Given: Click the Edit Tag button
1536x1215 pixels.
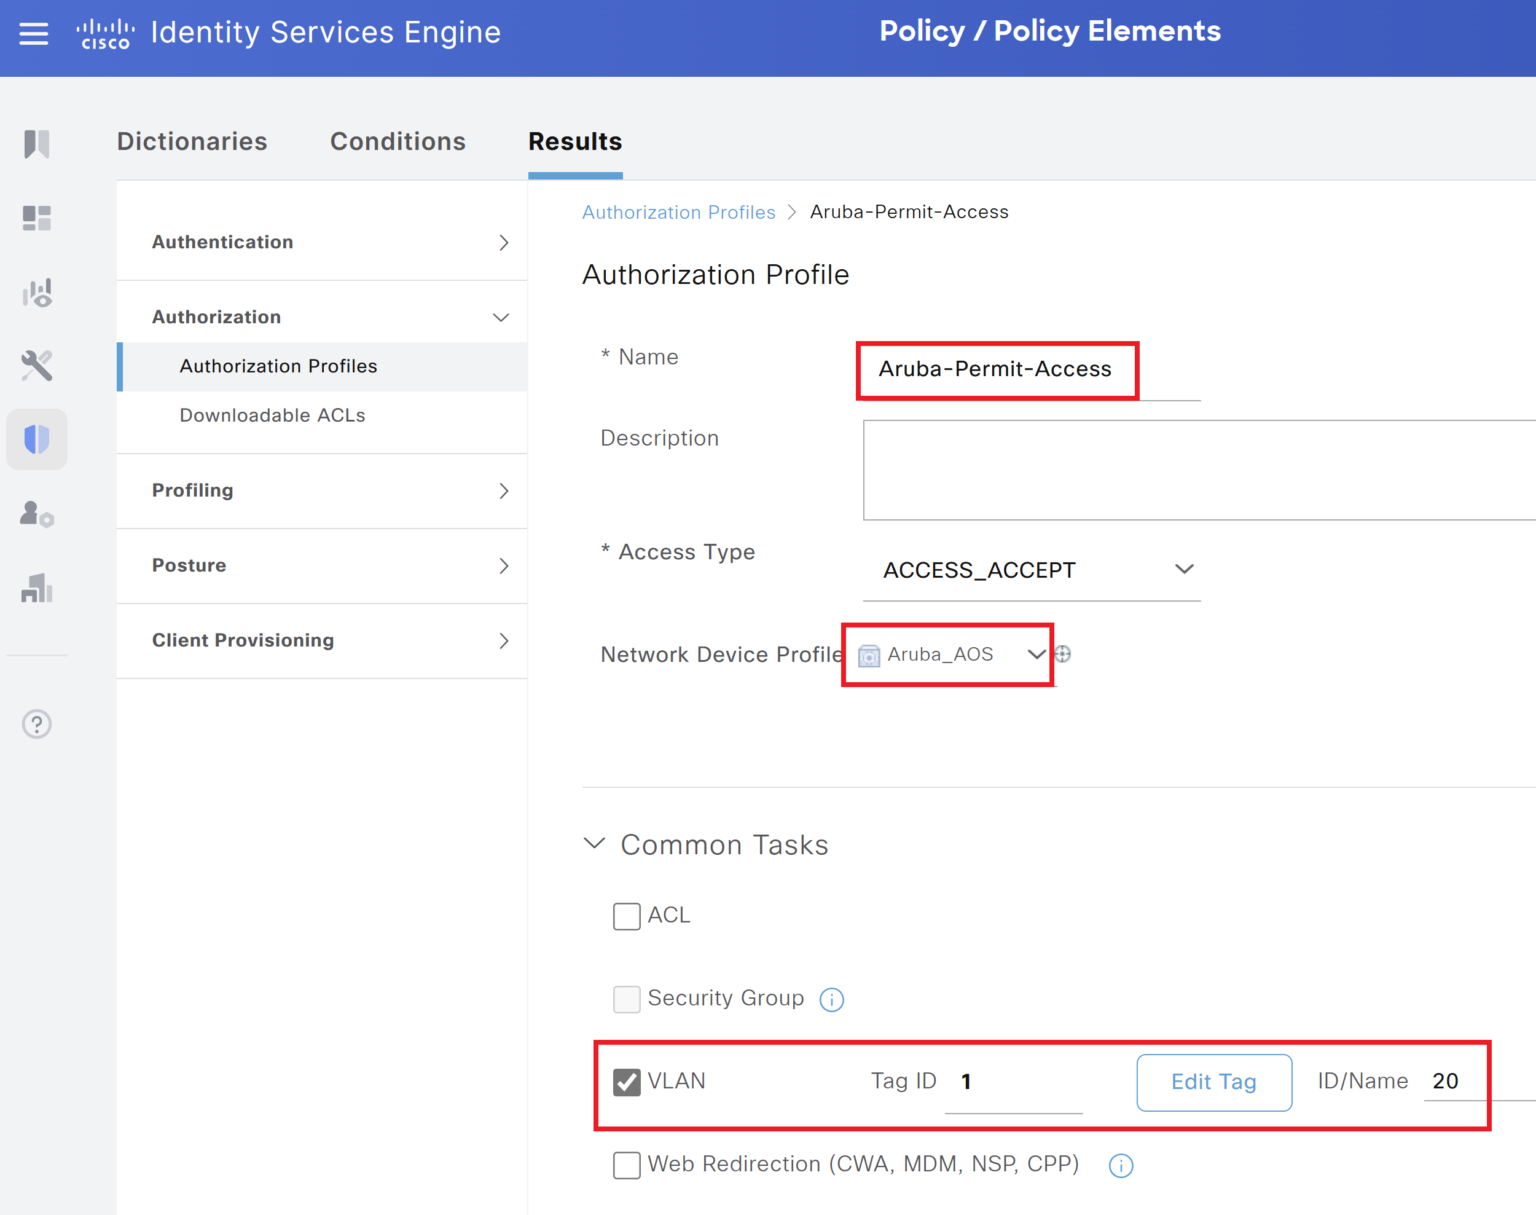Looking at the screenshot, I should 1214,1082.
